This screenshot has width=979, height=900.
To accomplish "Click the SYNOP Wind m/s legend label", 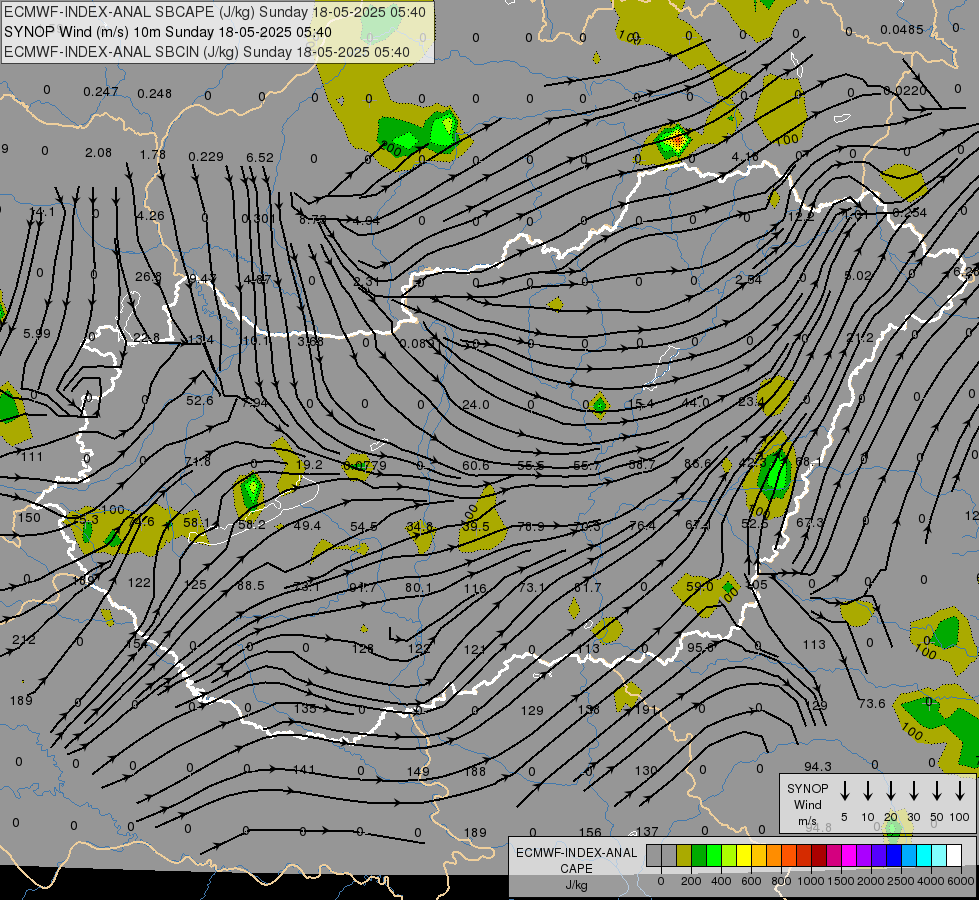I will tap(807, 804).
